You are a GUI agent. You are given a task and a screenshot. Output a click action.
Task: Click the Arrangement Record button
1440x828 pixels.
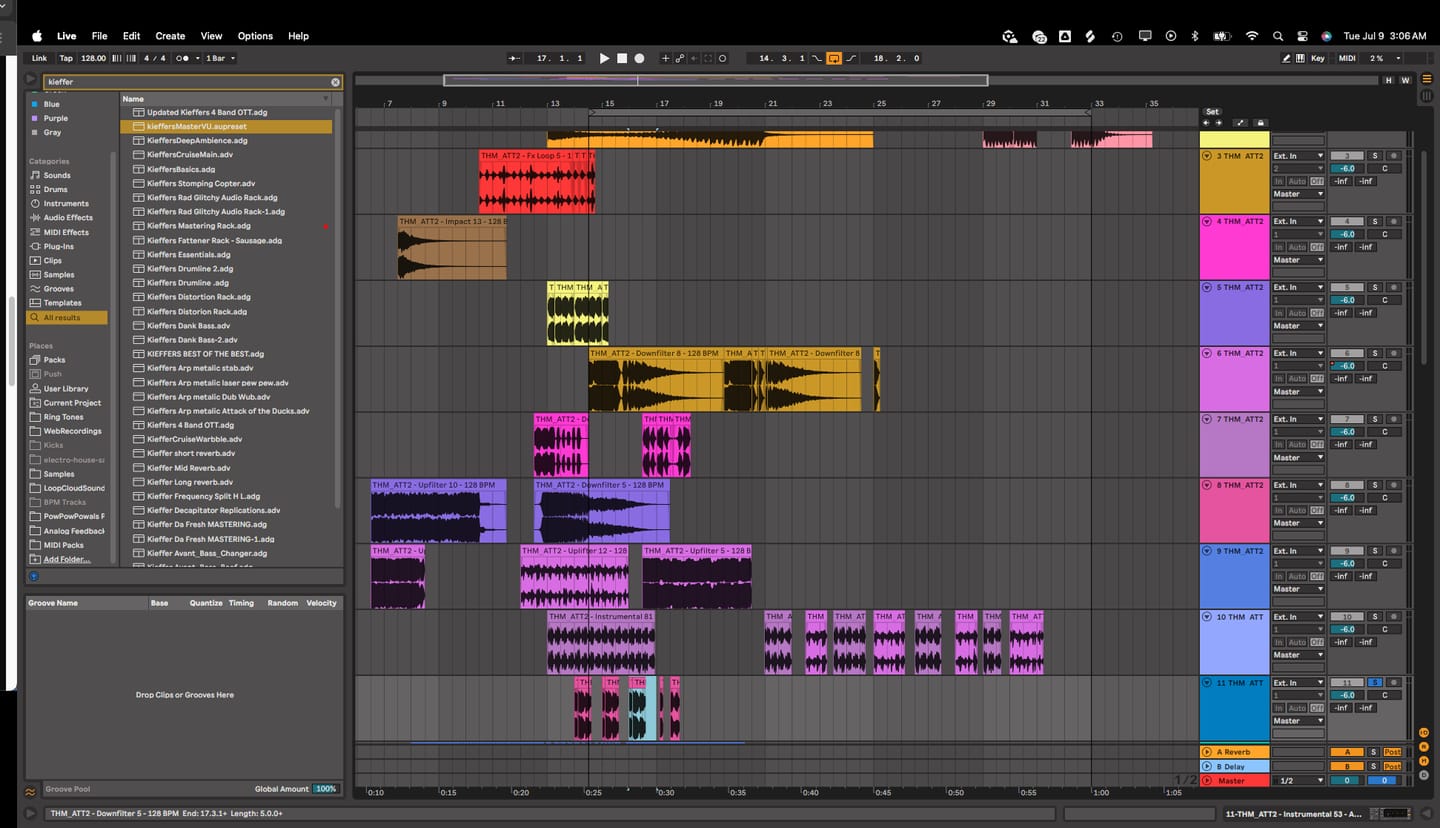pyautogui.click(x=640, y=59)
